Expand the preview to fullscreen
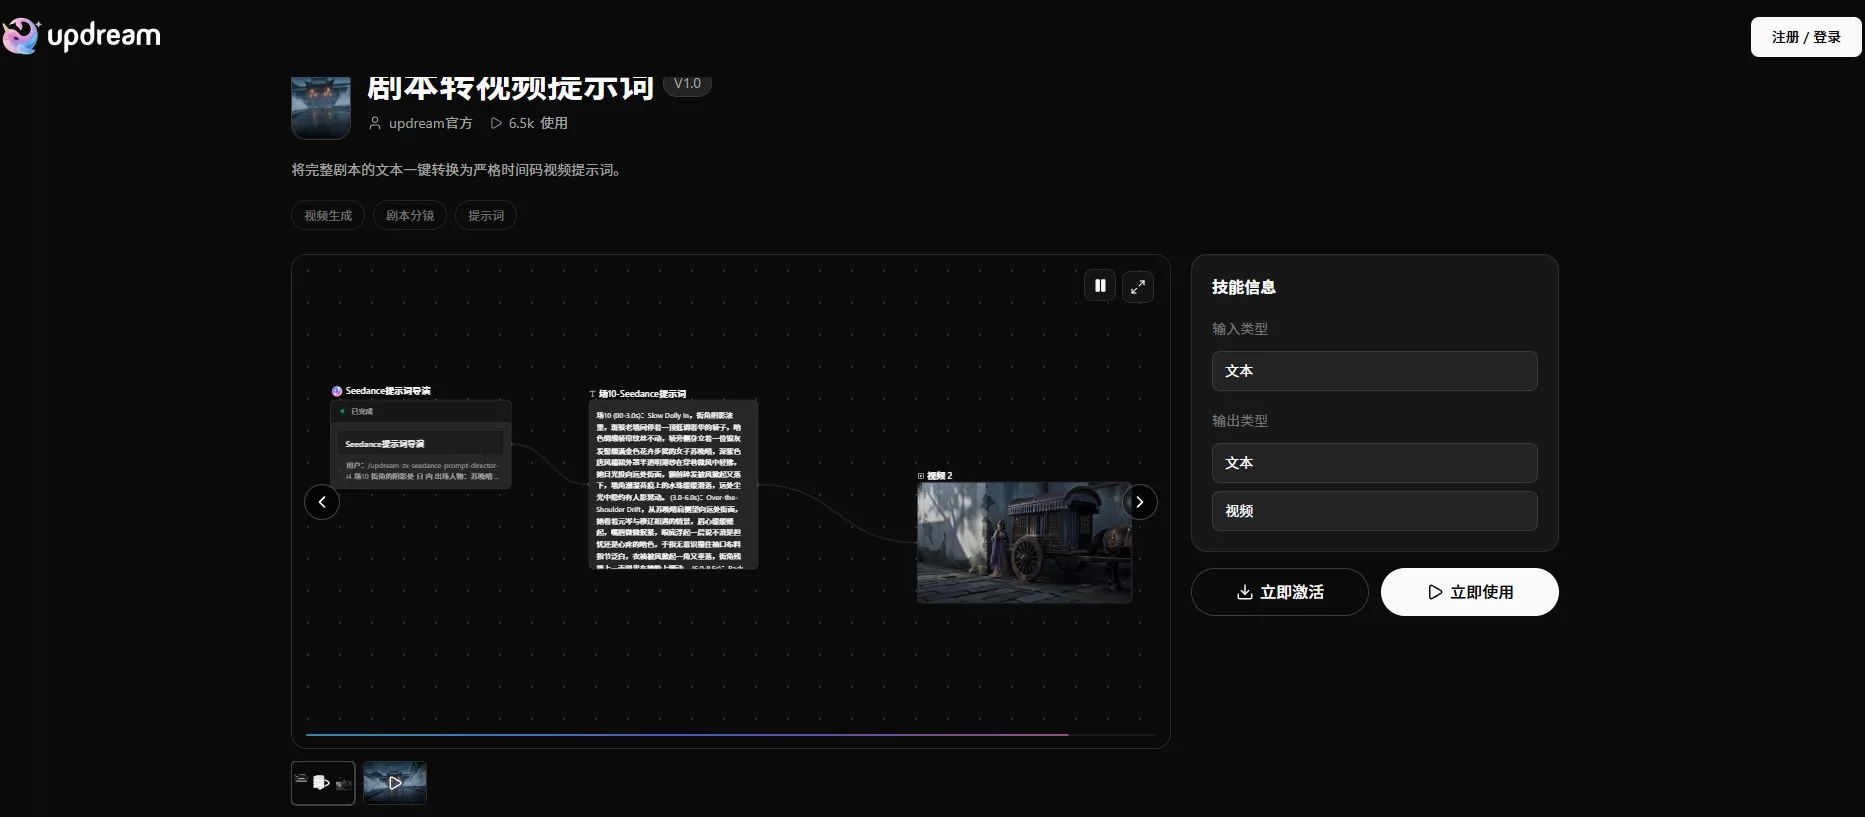This screenshot has height=817, width=1865. tap(1138, 287)
